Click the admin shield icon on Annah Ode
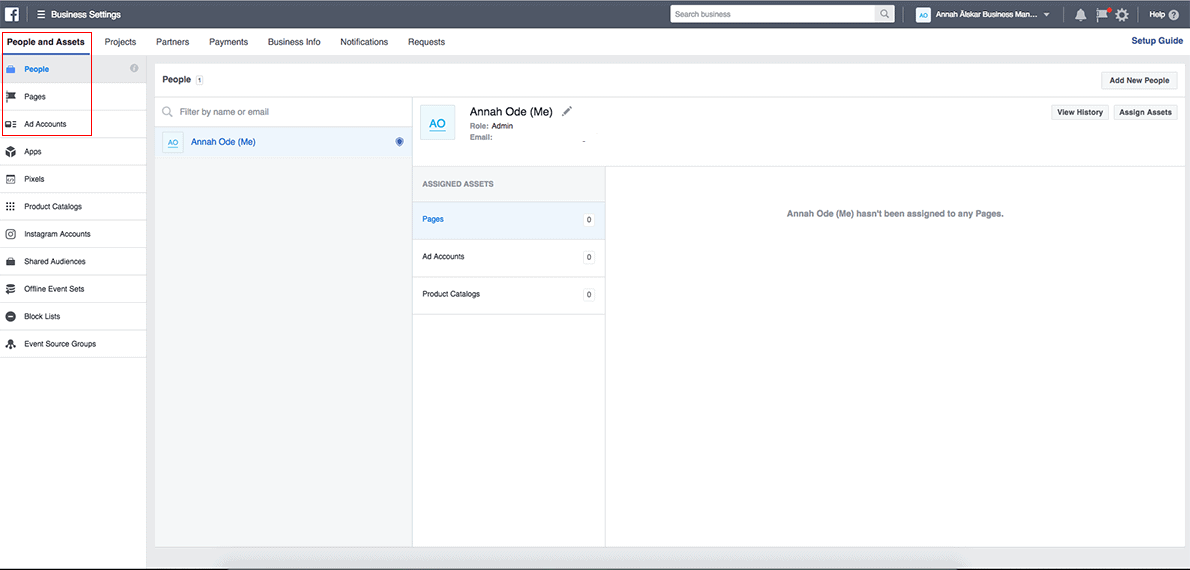 click(x=399, y=142)
